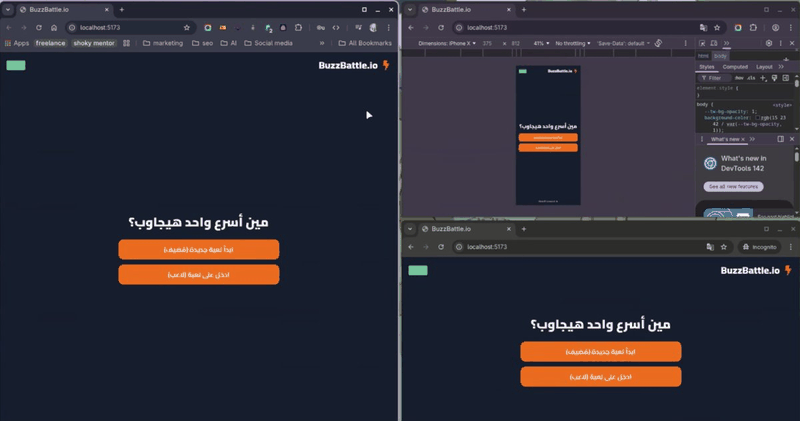Toggle the .cls element classes button
The image size is (800, 421).
tap(751, 78)
